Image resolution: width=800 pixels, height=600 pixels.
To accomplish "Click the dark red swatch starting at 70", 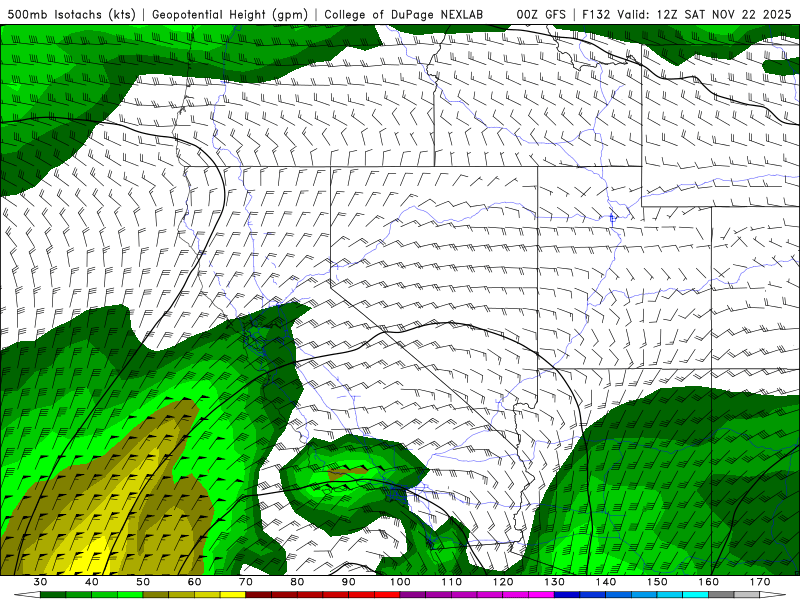I will coord(259,595).
